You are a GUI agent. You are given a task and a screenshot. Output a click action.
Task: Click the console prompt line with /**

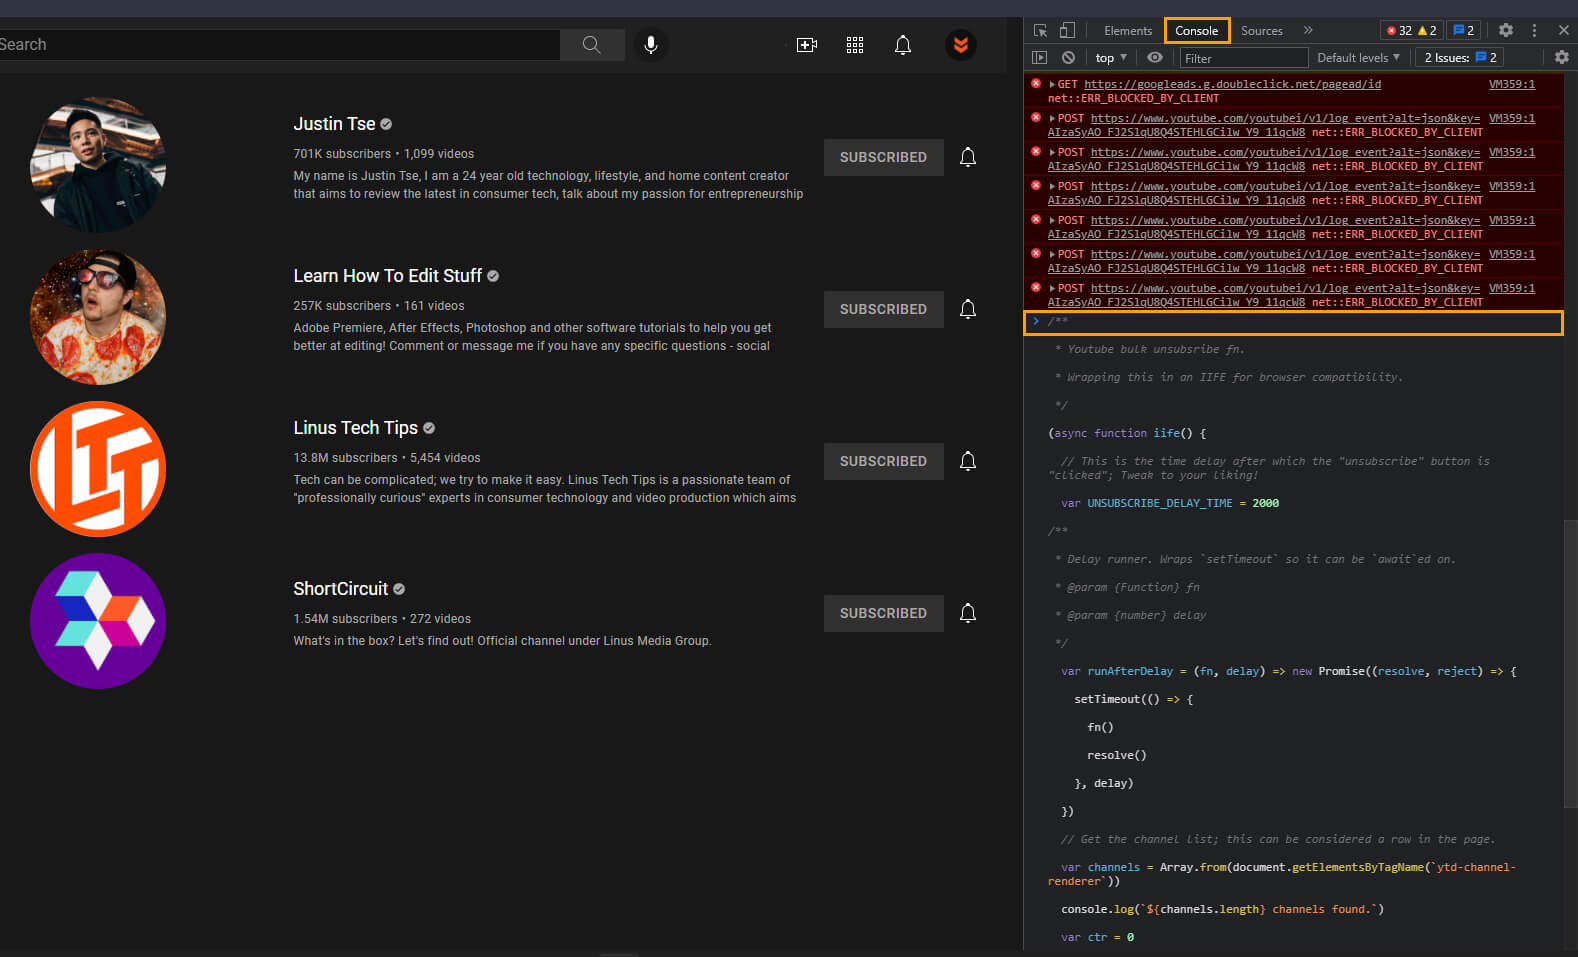tap(1293, 322)
